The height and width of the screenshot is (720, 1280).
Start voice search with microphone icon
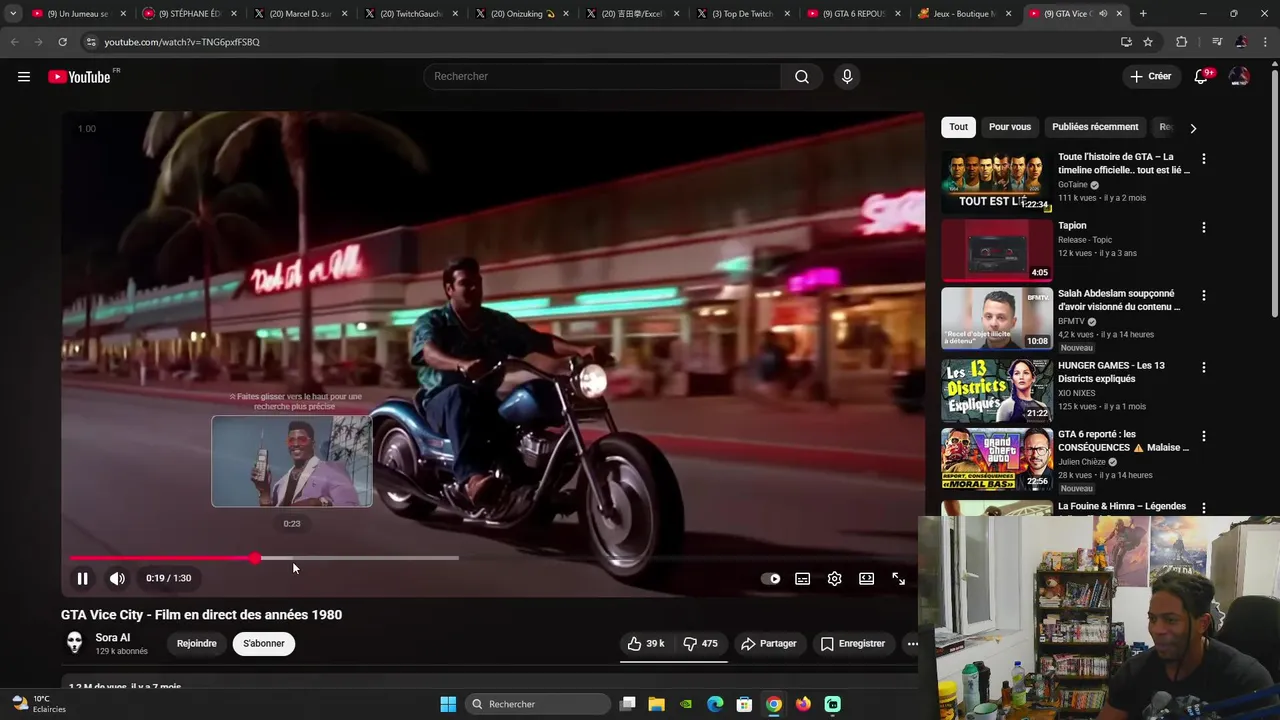pyautogui.click(x=847, y=77)
